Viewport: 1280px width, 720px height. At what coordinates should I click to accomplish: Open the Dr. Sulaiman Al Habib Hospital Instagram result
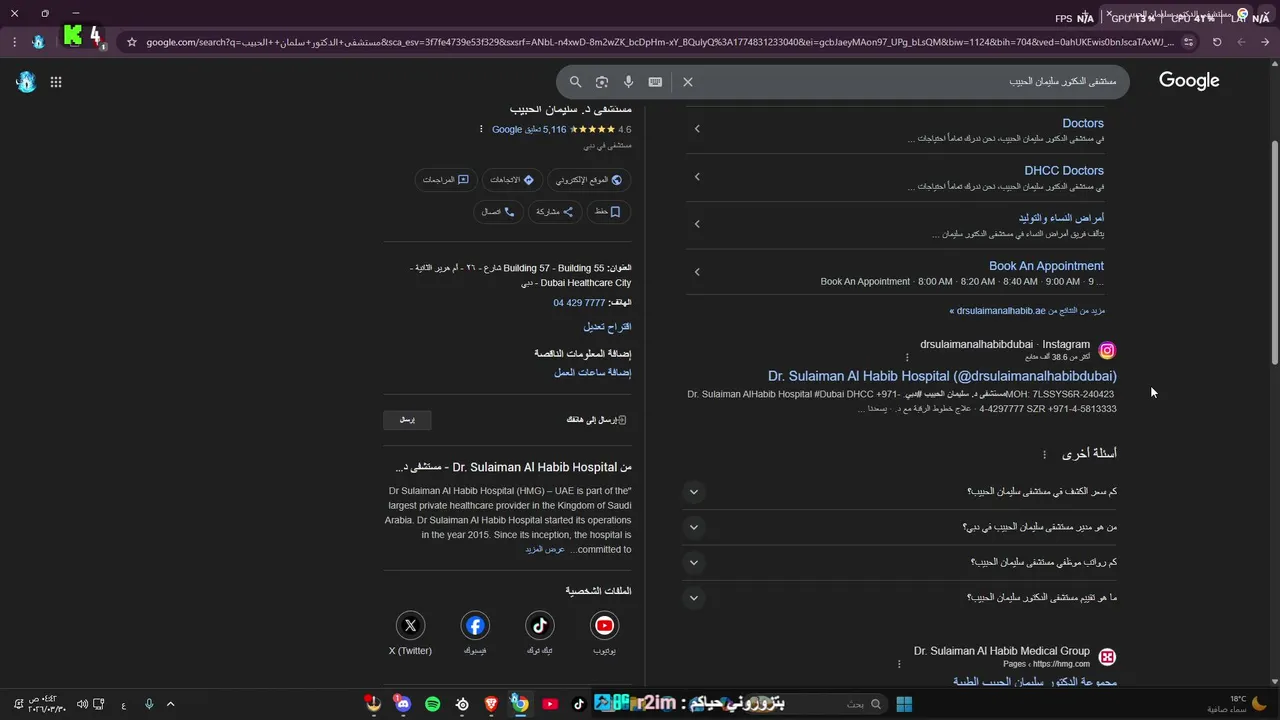click(x=942, y=376)
